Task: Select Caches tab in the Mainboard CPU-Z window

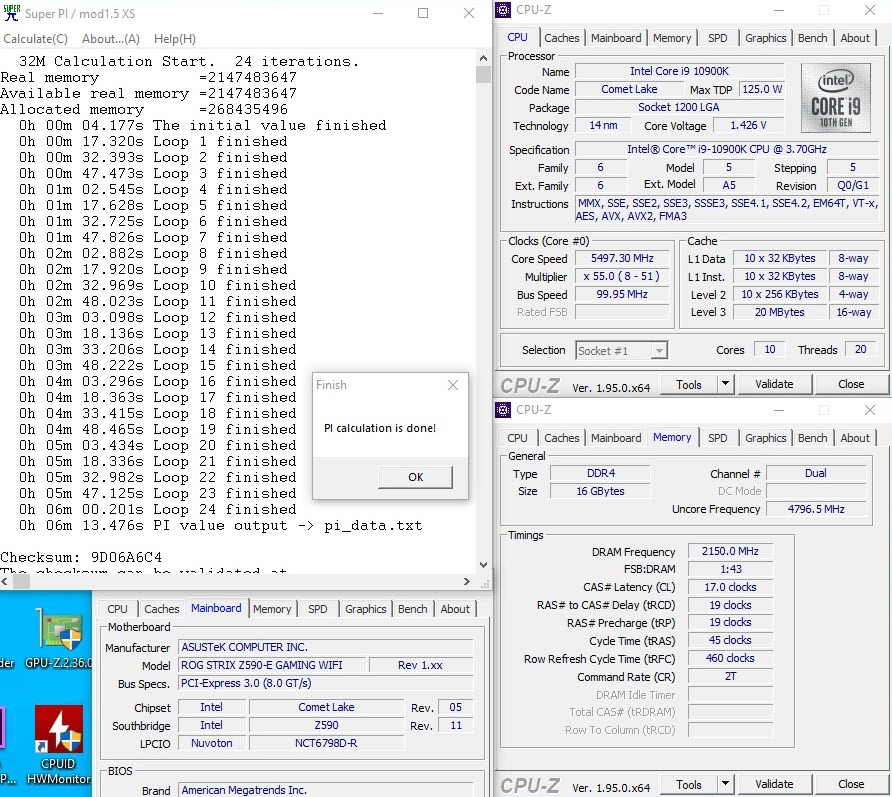Action: pyautogui.click(x=162, y=609)
